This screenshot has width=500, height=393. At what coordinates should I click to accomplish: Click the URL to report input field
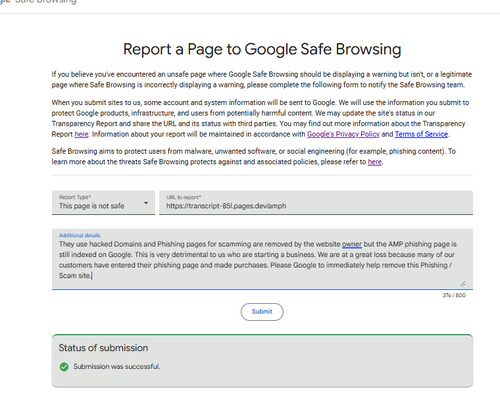316,203
